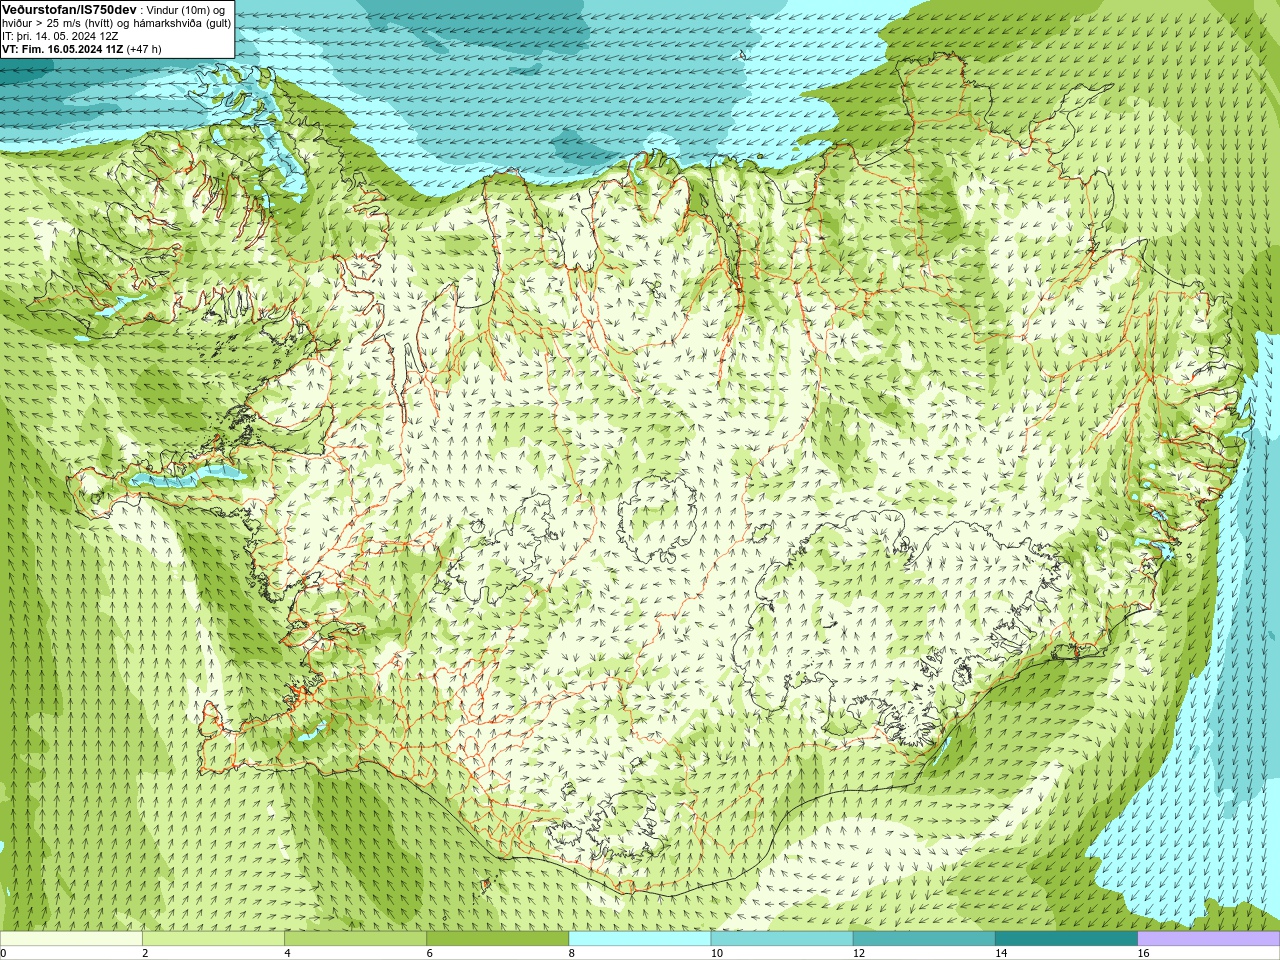
Task: Click the '2' tick label on the colorbar
Action: click(145, 953)
